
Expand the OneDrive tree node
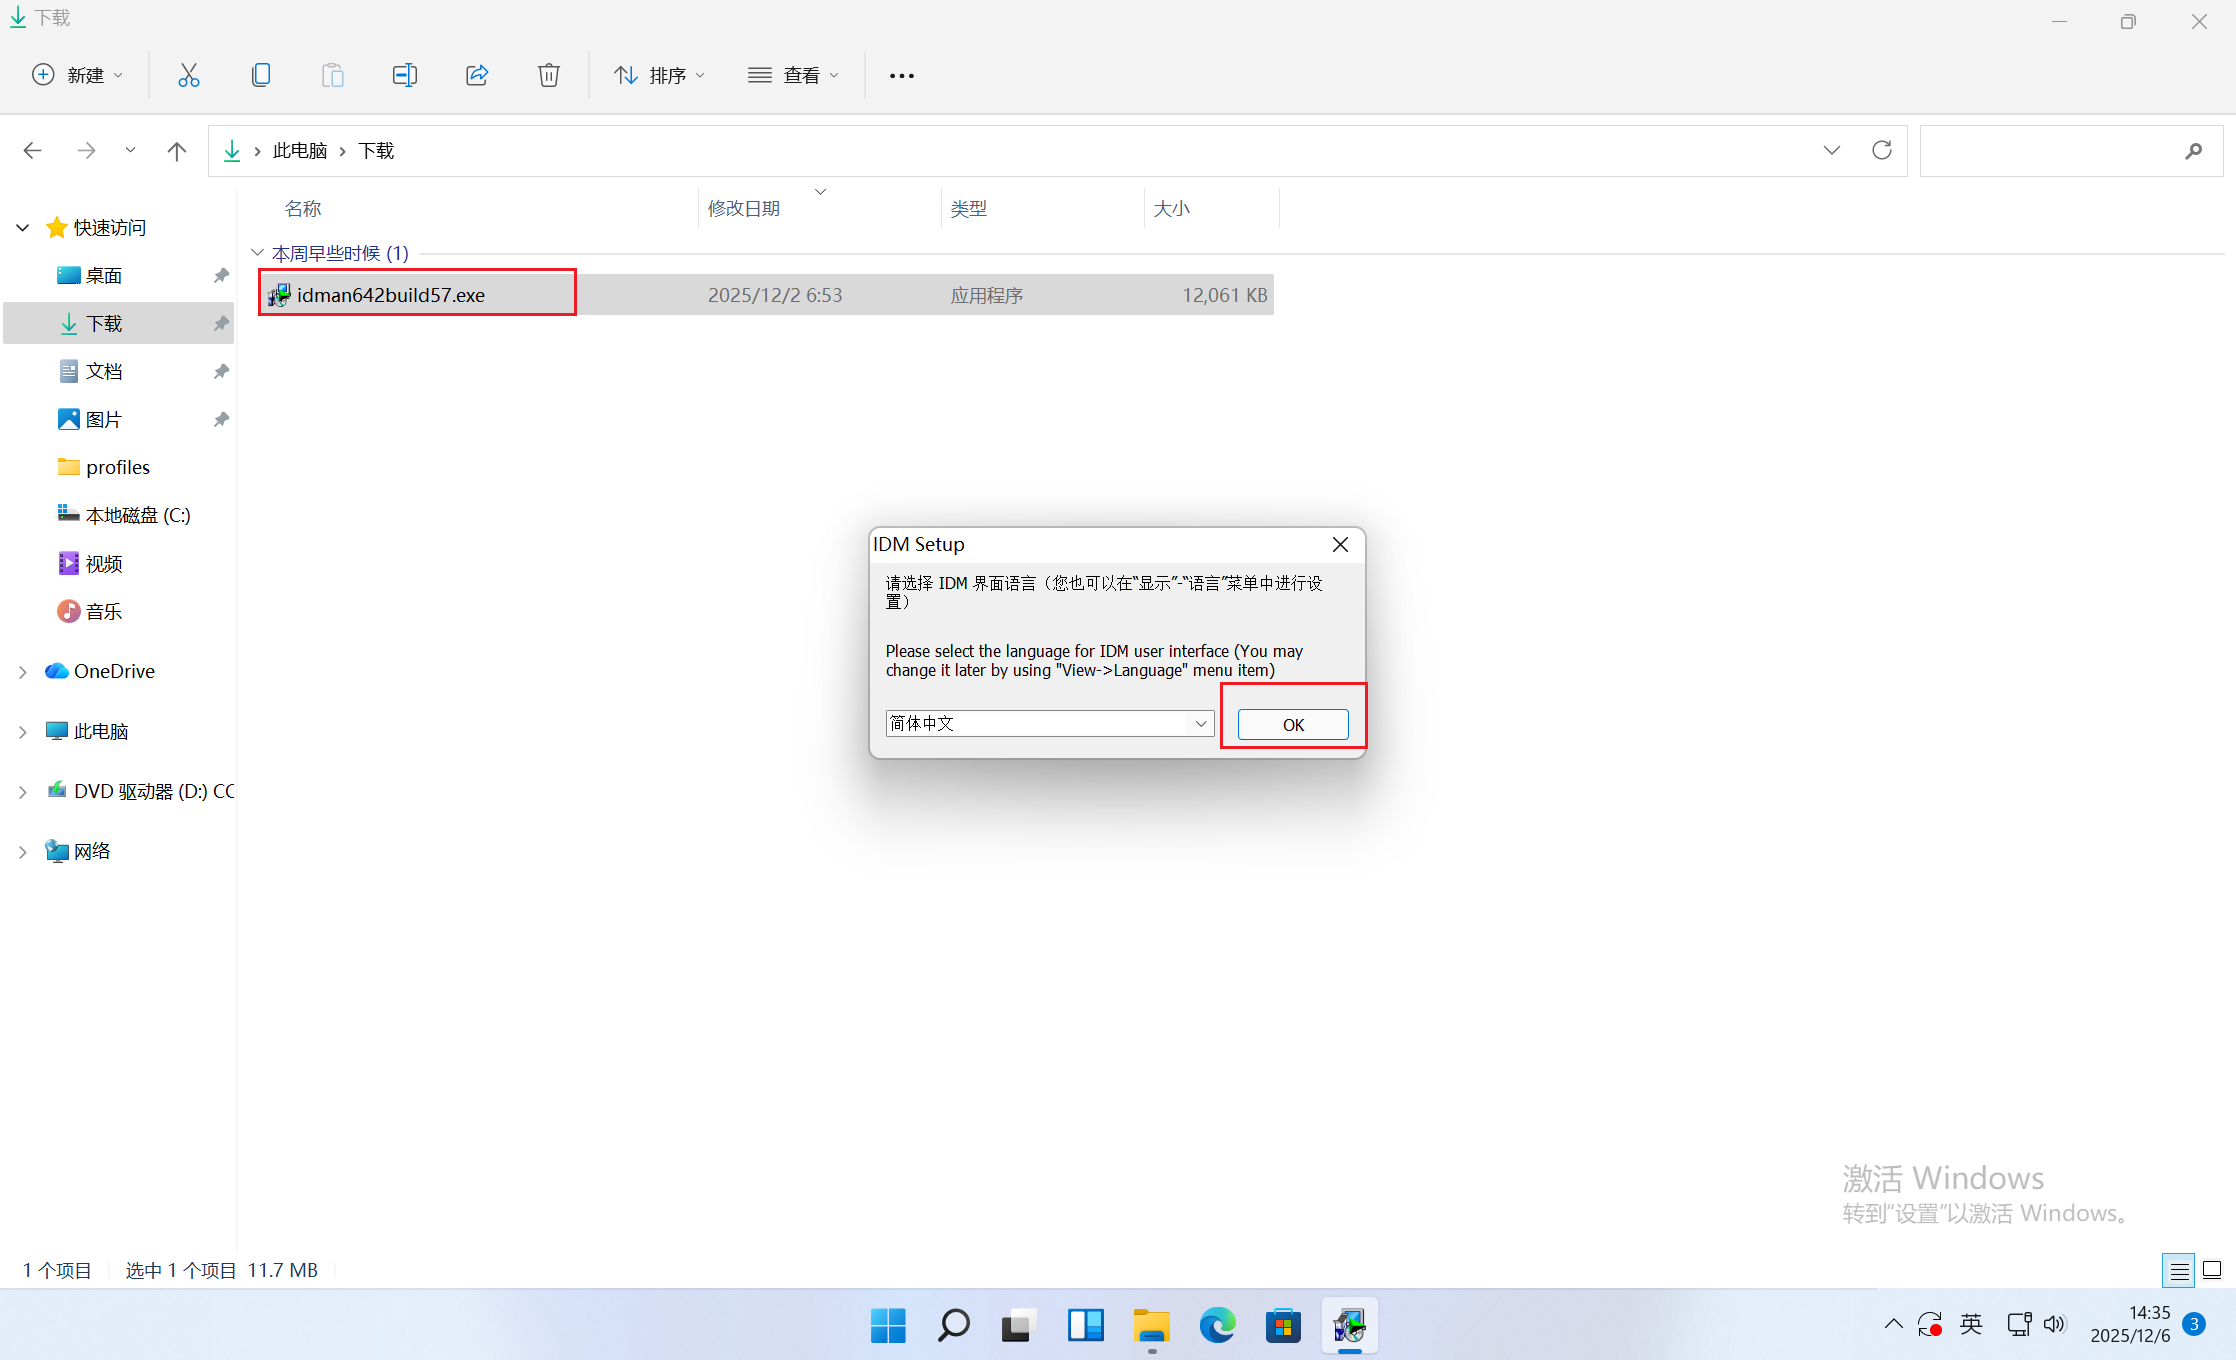coord(22,672)
